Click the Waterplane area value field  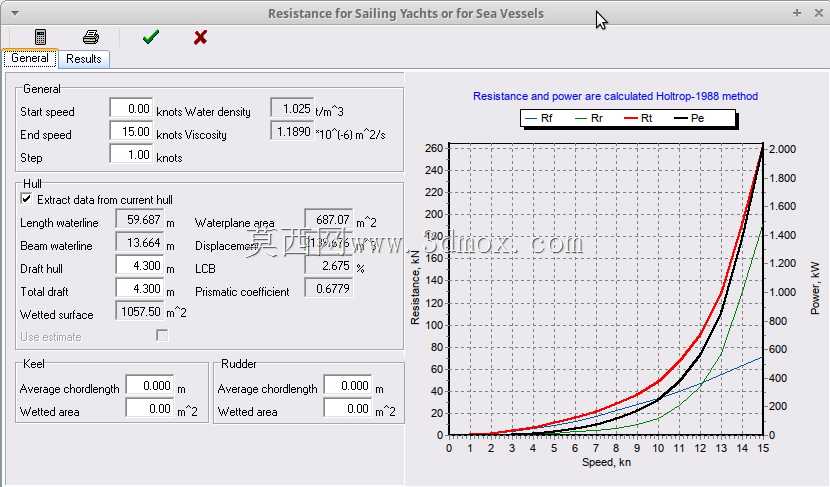pos(329,220)
